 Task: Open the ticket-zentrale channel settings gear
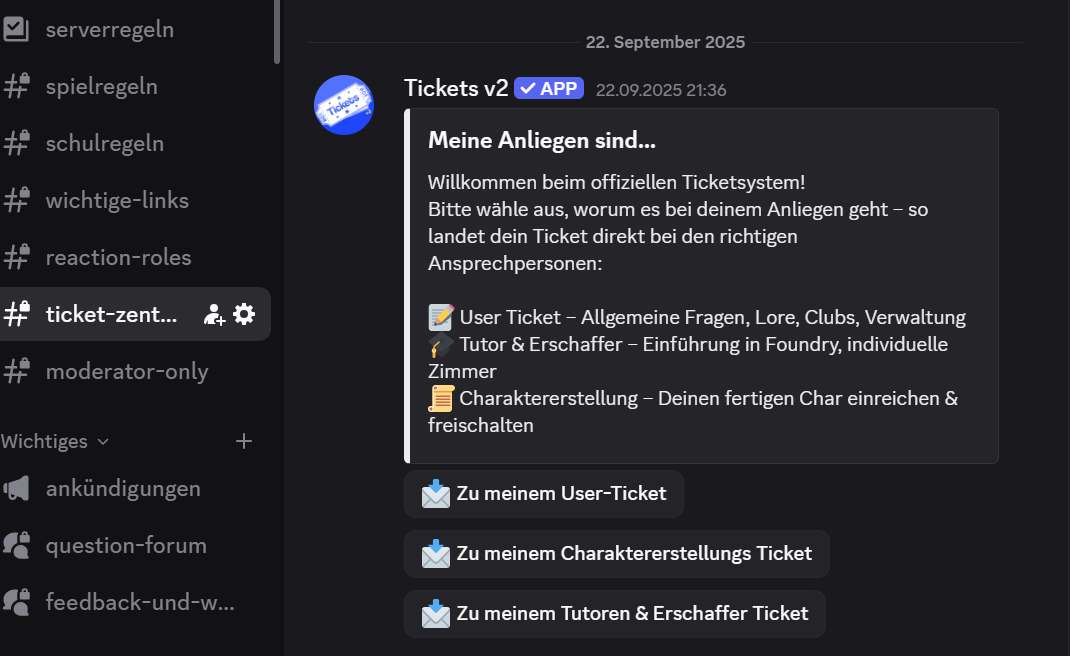pyautogui.click(x=244, y=314)
